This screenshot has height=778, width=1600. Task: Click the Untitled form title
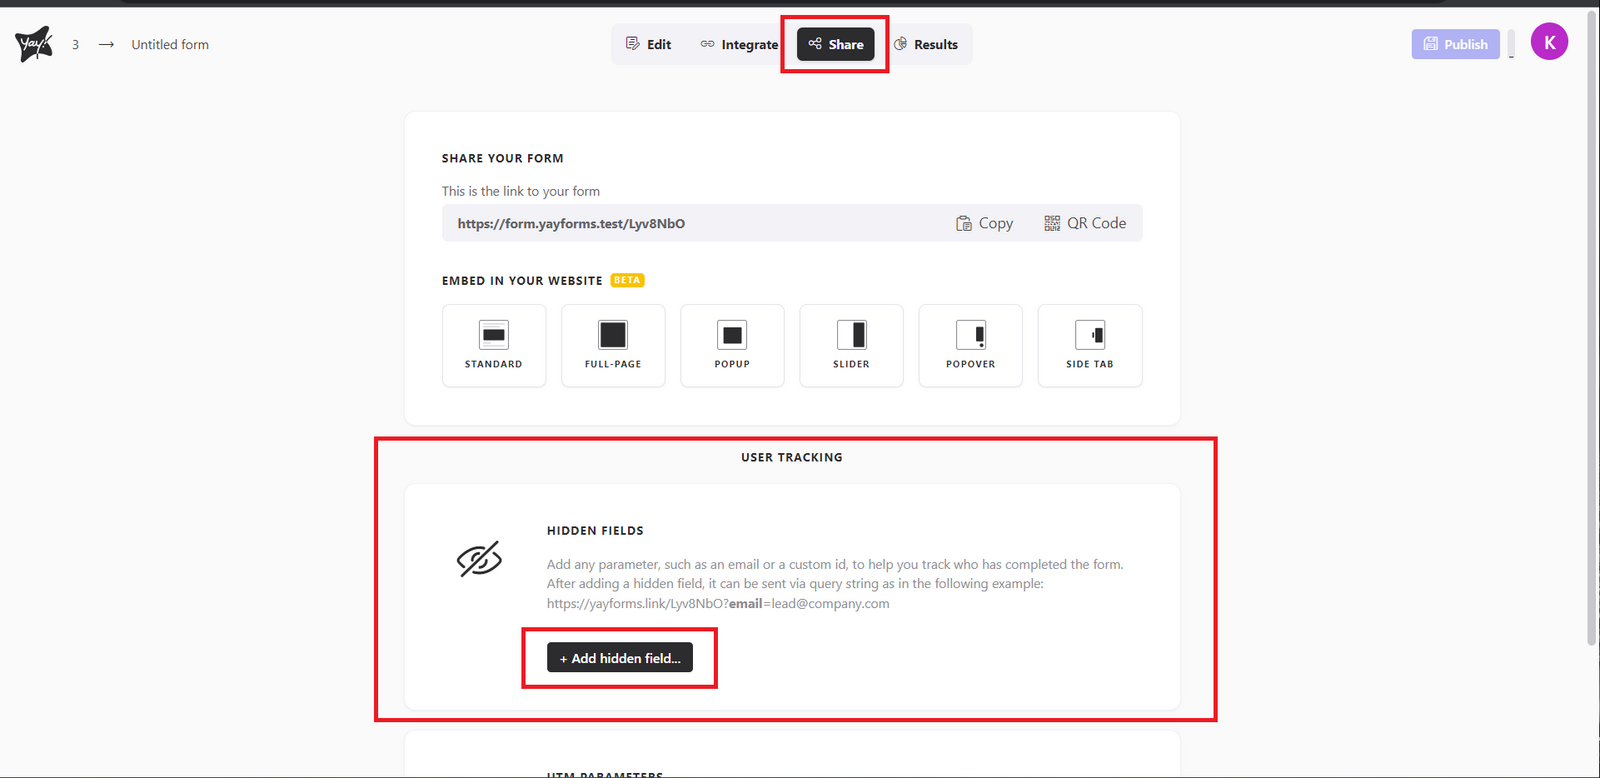170,44
